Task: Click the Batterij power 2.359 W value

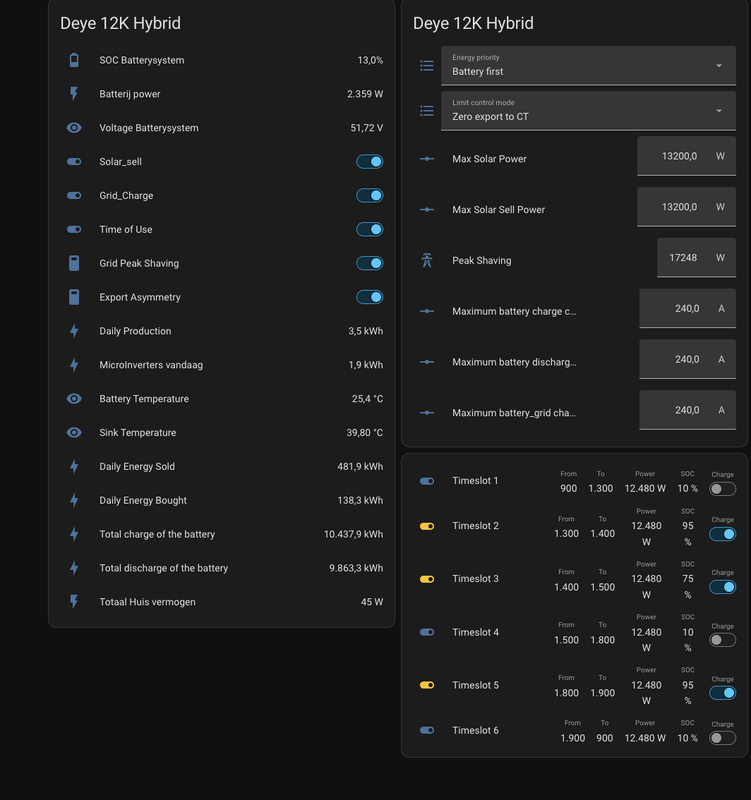Action: (365, 94)
